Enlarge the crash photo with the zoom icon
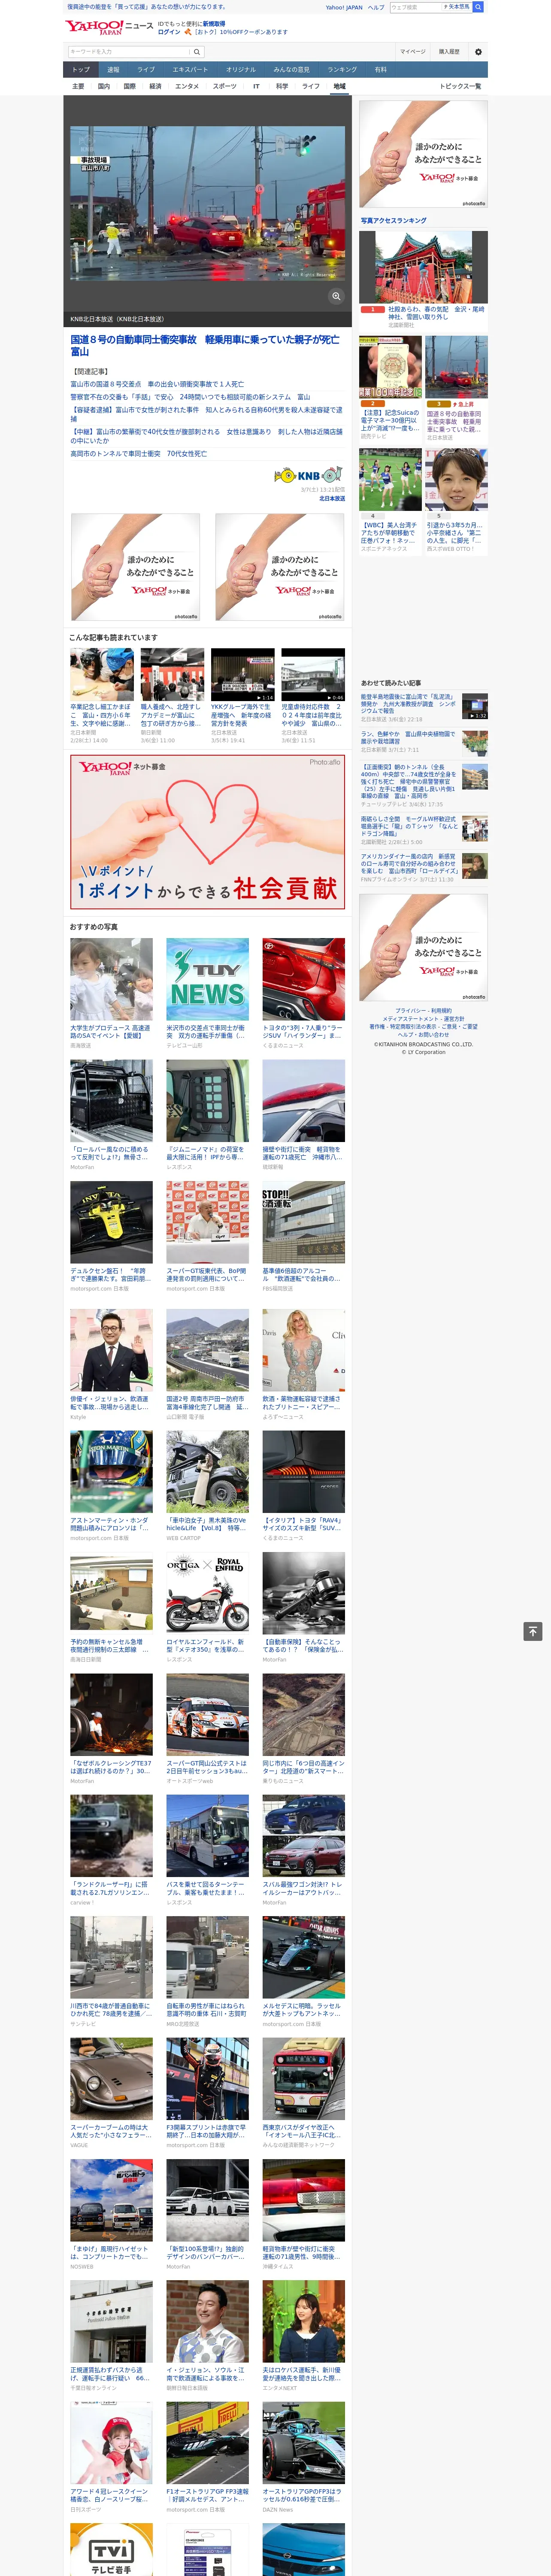The width and height of the screenshot is (551, 2576). pos(336,296)
